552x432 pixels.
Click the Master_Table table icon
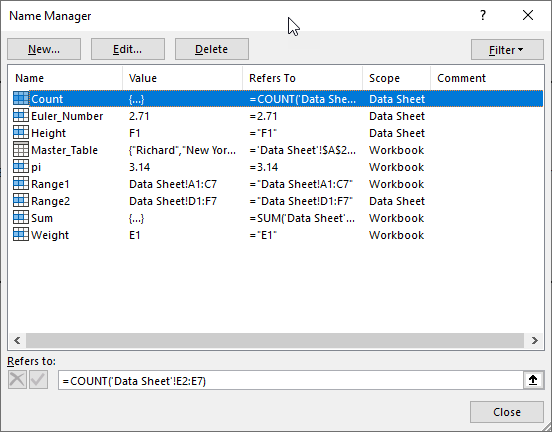(21, 150)
